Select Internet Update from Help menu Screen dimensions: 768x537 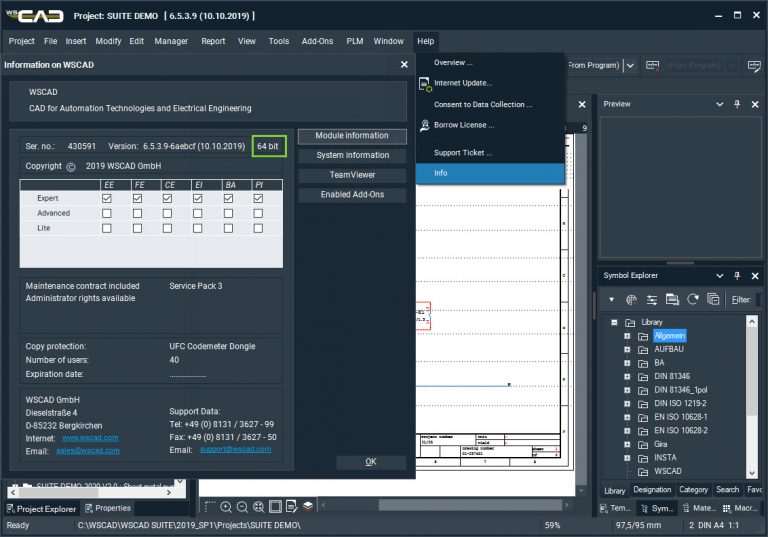462,83
